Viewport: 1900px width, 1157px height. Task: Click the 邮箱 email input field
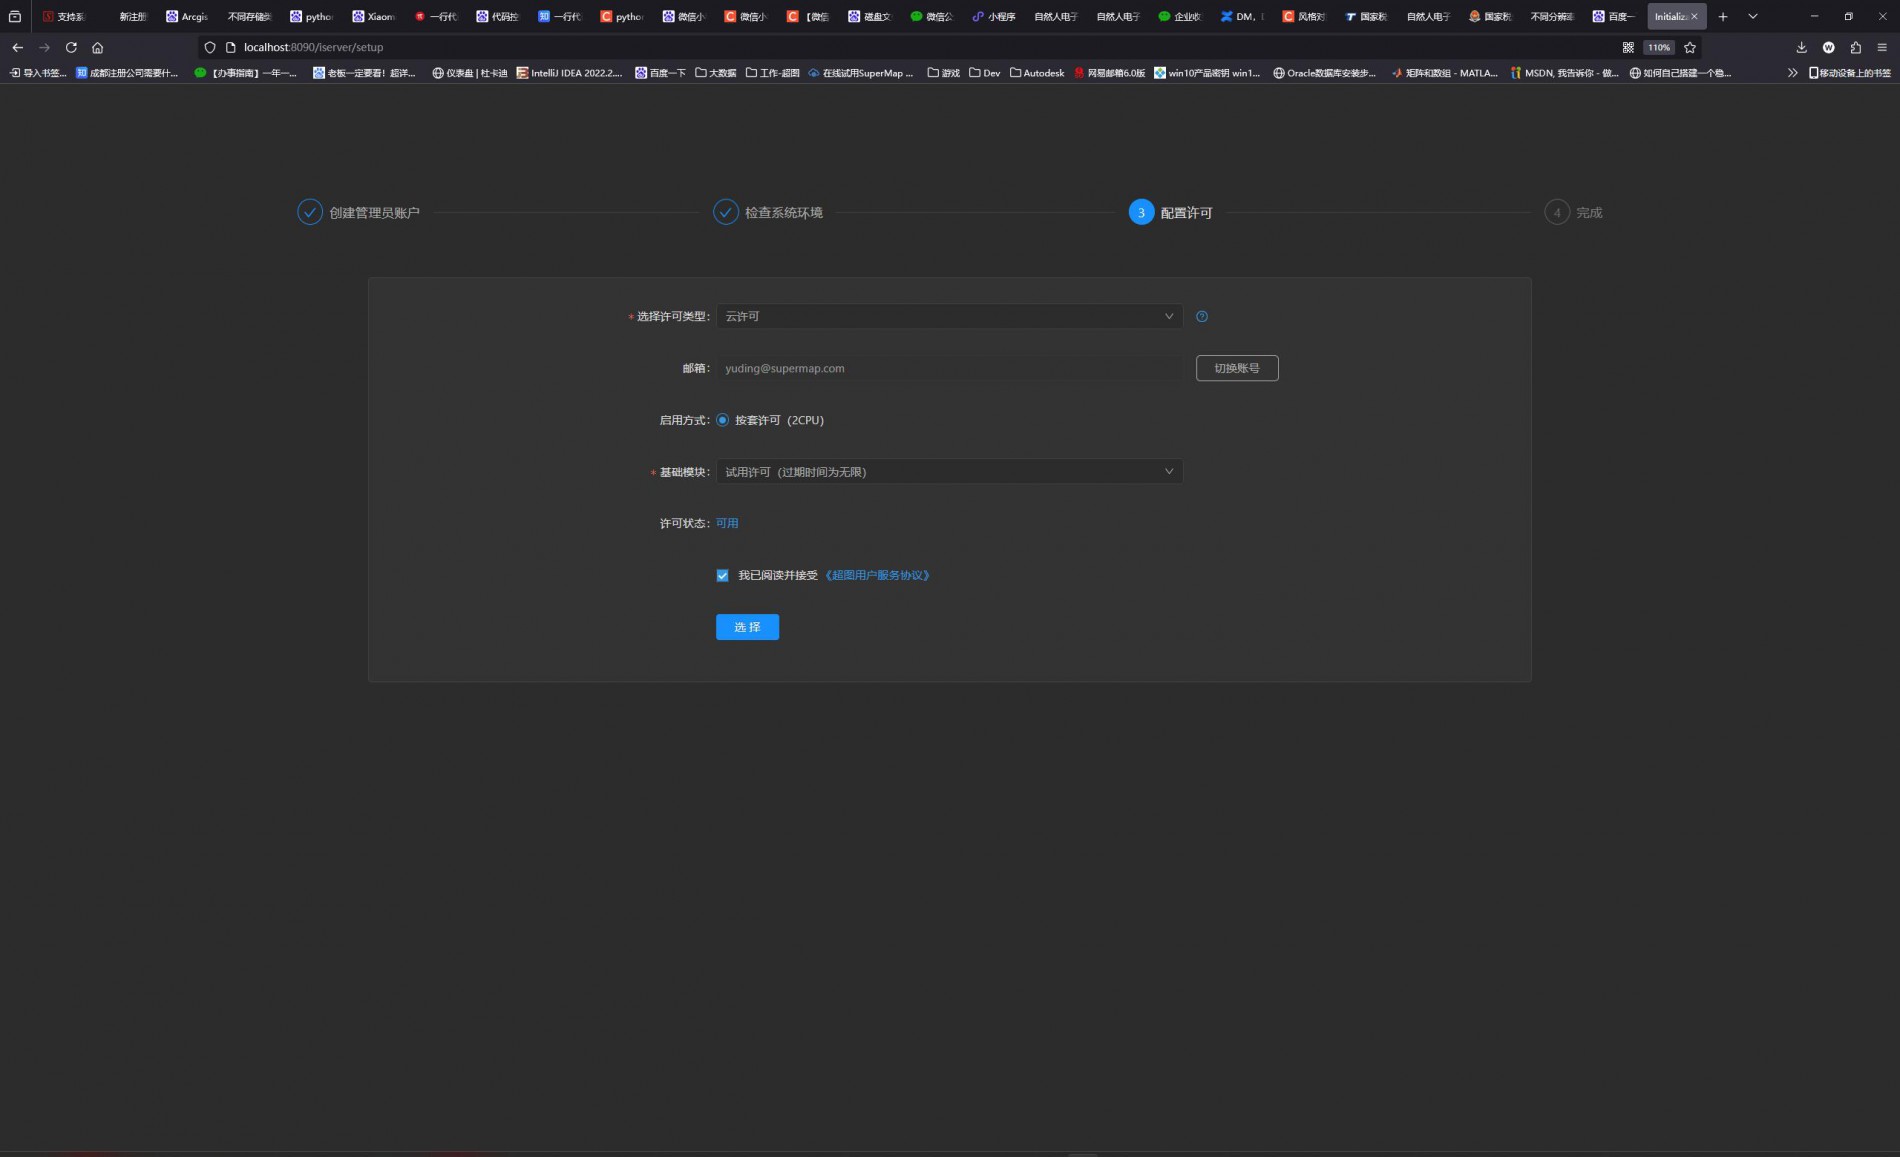pyautogui.click(x=948, y=368)
